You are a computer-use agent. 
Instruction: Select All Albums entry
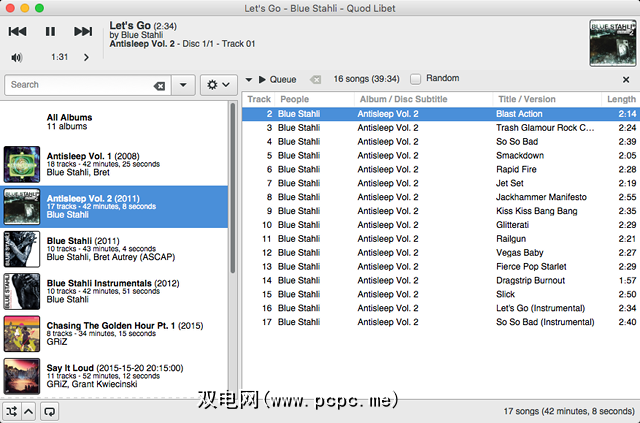tap(114, 122)
